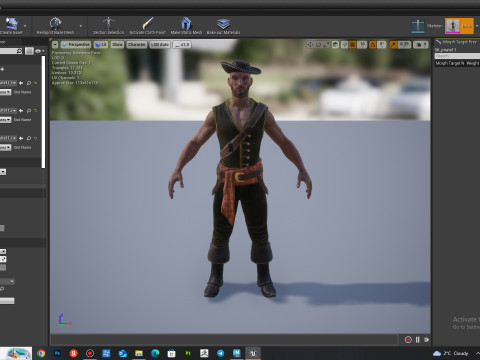This screenshot has width=480, height=360.
Task: Click the Bake out Materials icon
Action: pyautogui.click(x=223, y=23)
